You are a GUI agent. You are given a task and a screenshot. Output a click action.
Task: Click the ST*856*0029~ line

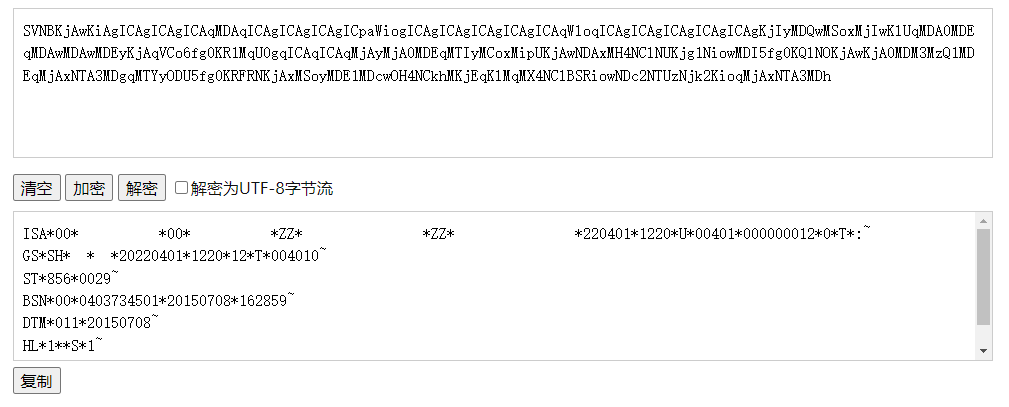click(71, 278)
